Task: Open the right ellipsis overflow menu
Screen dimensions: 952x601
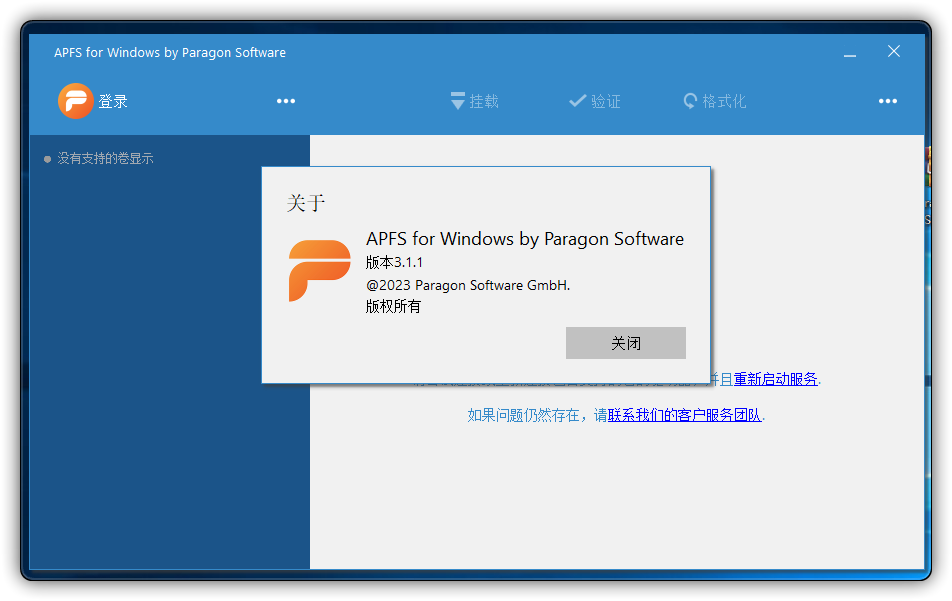Action: pyautogui.click(x=887, y=100)
